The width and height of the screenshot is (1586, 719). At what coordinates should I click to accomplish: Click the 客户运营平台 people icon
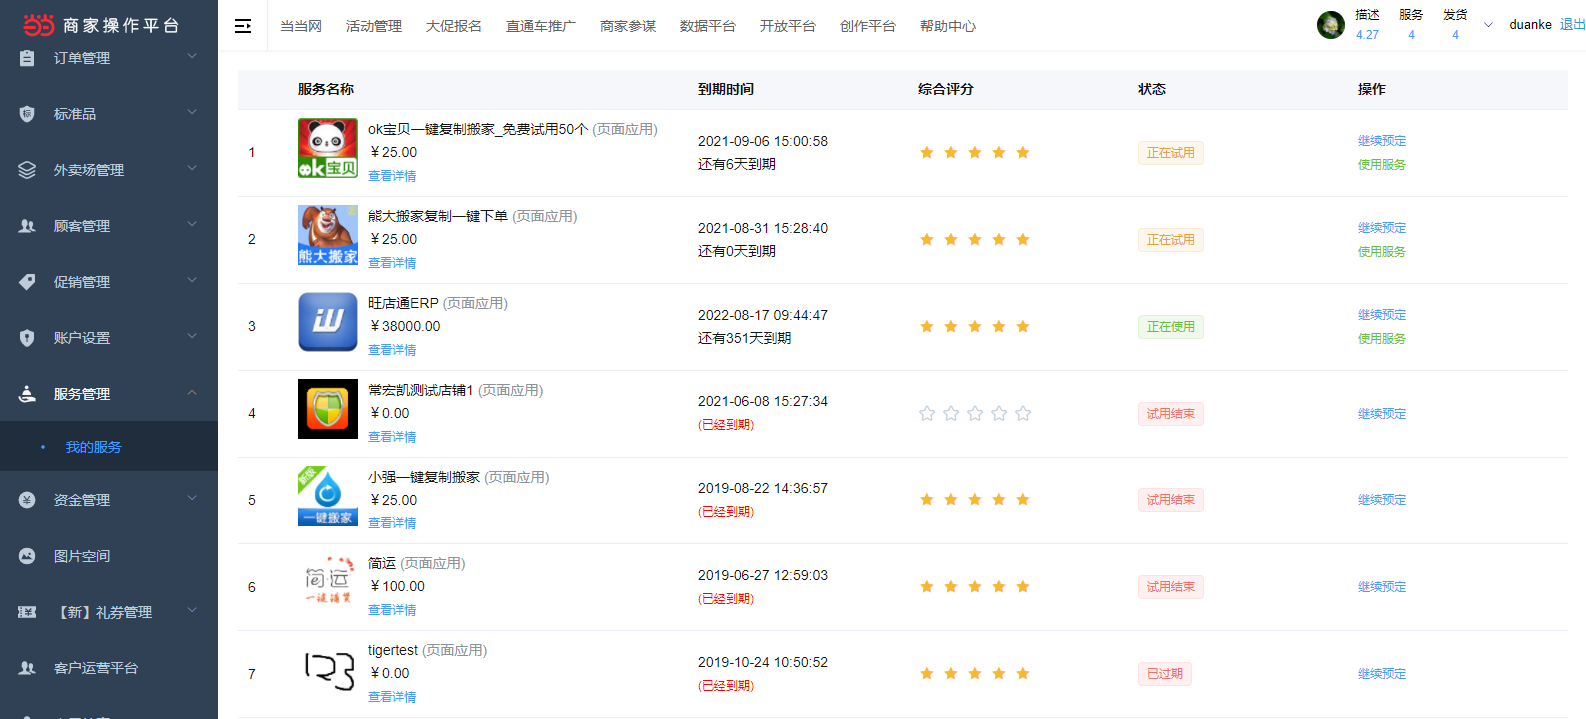coord(27,668)
